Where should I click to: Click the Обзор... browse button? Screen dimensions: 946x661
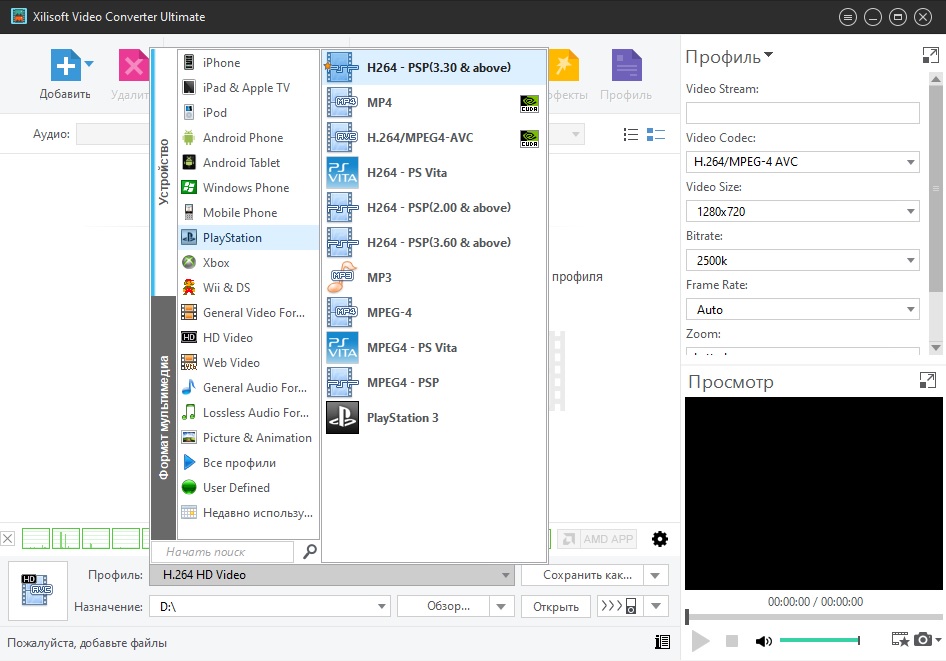tap(447, 606)
